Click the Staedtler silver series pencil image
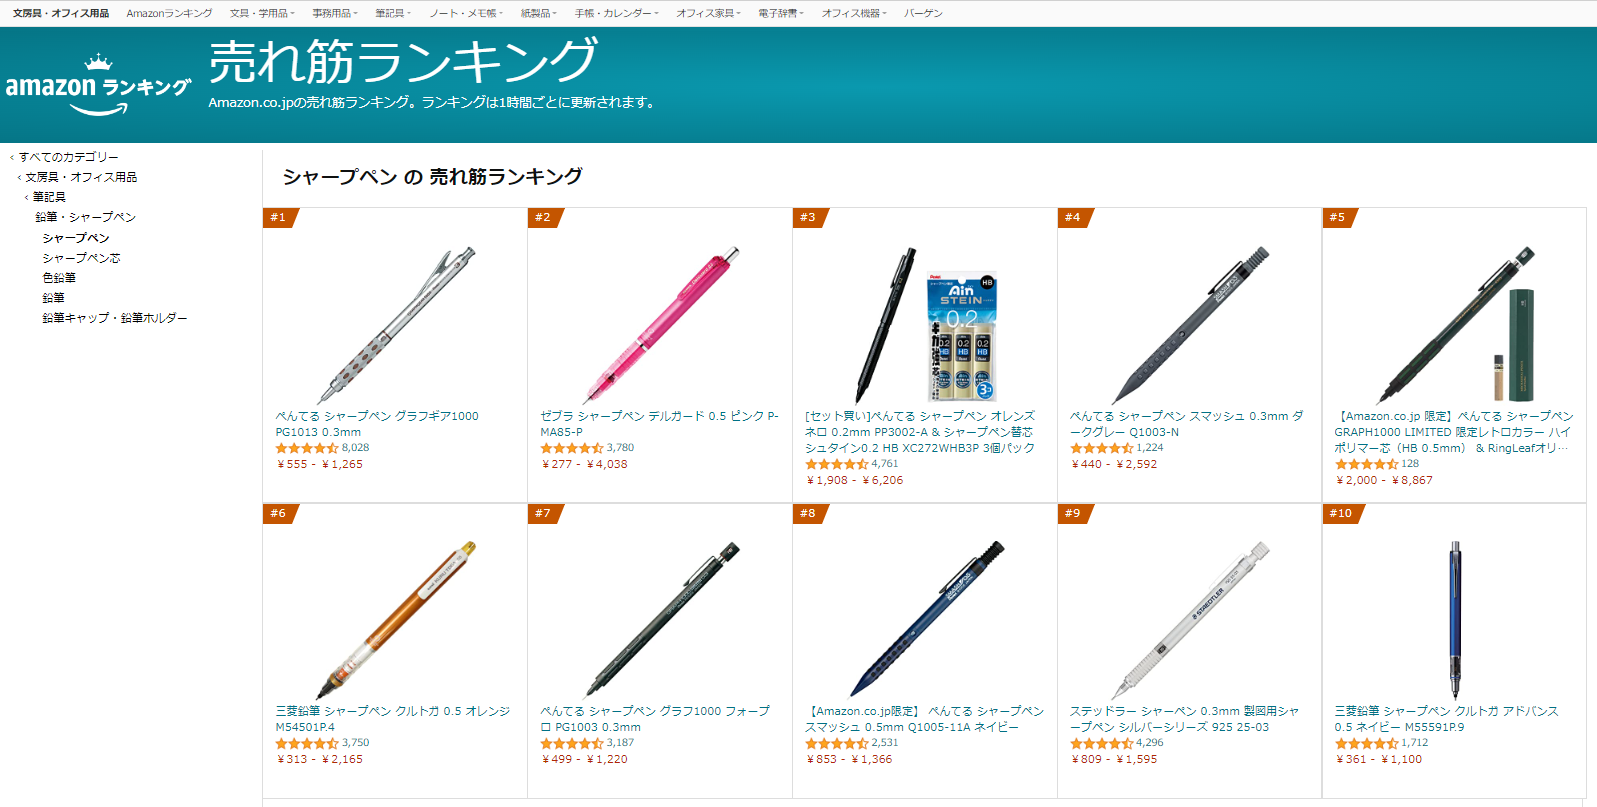Viewport: 1597px width, 807px height. 1191,620
